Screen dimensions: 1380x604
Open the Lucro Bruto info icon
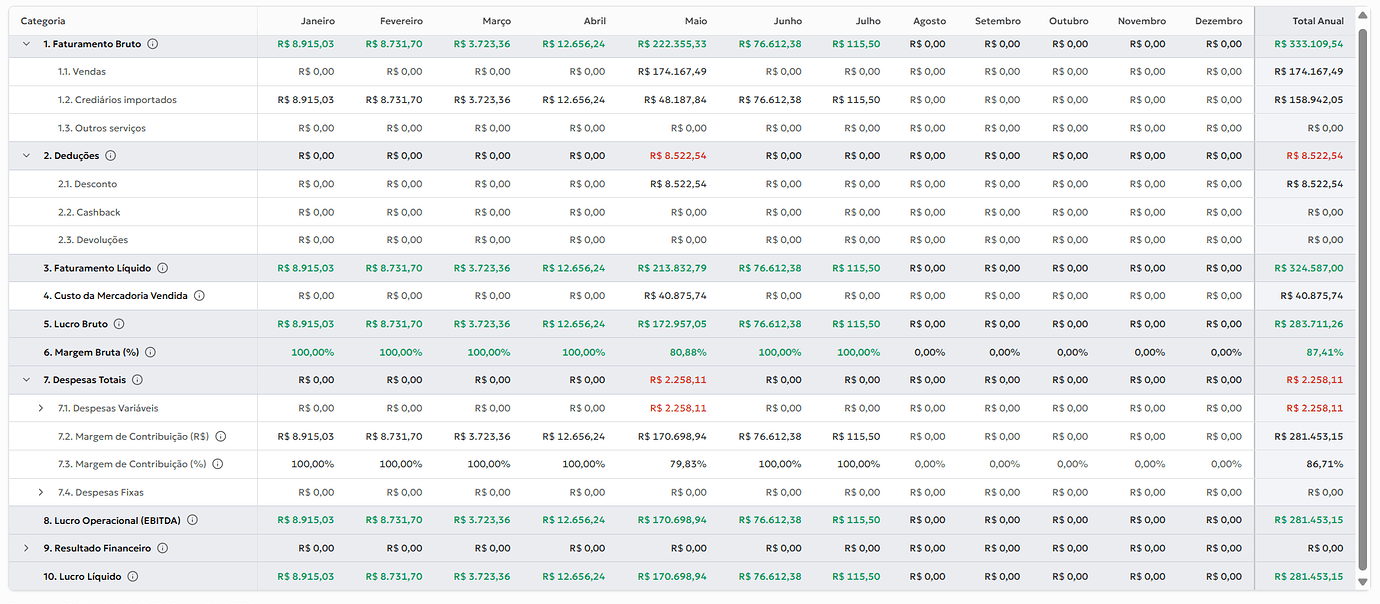(119, 324)
